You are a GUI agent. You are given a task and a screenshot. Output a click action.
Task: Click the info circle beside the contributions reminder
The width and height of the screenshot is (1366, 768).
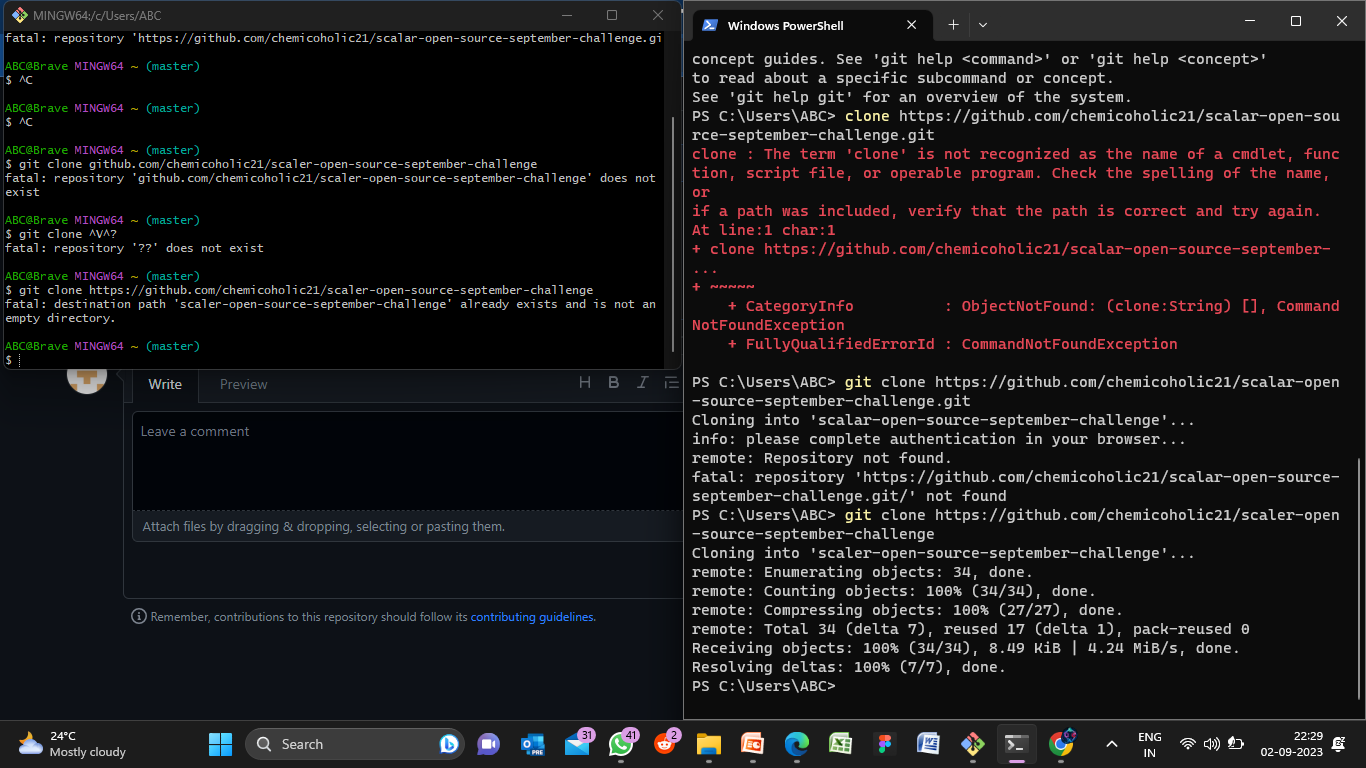138,616
